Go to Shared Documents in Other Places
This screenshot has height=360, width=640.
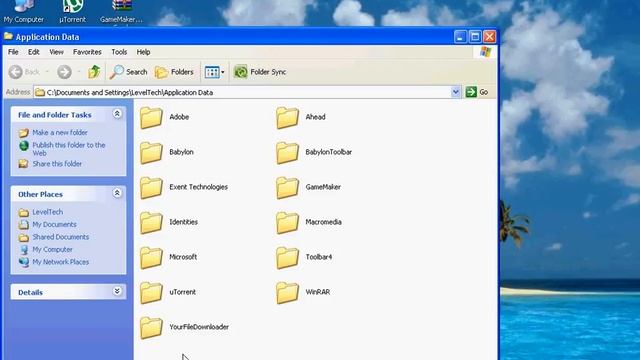pos(60,237)
